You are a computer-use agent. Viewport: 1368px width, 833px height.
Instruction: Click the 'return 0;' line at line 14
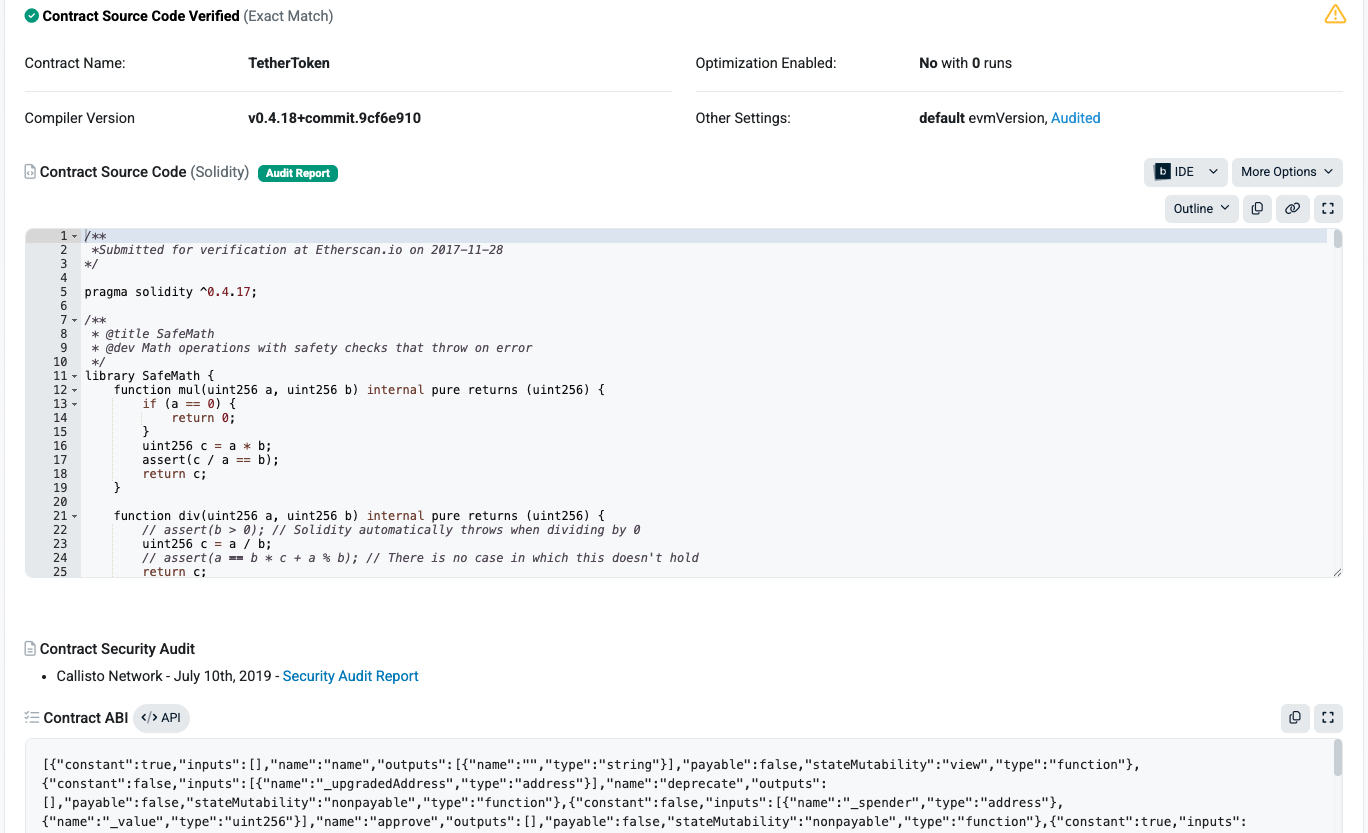203,418
